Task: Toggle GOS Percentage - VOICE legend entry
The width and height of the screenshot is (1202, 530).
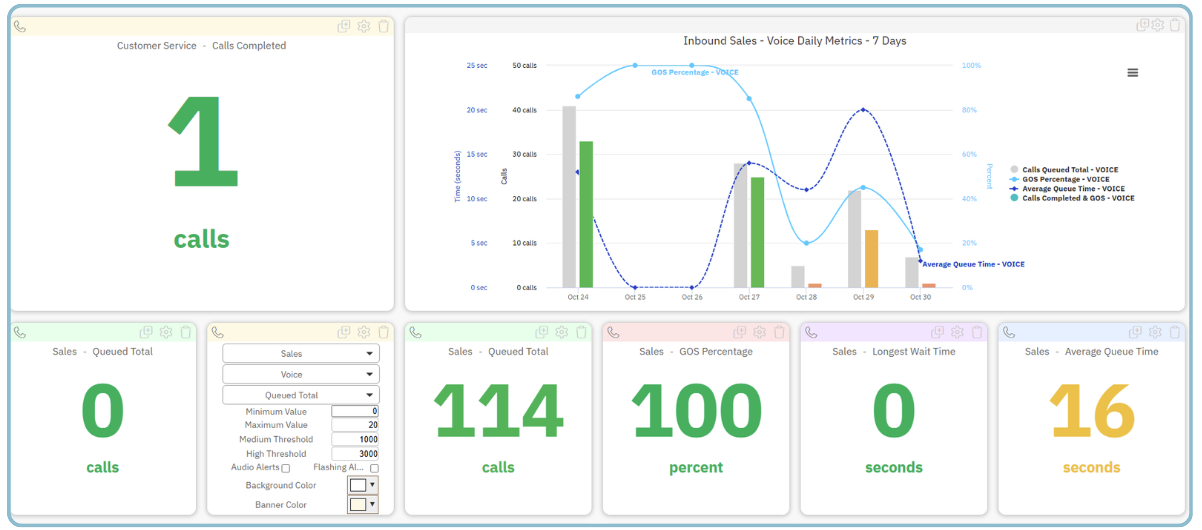Action: click(x=1065, y=179)
